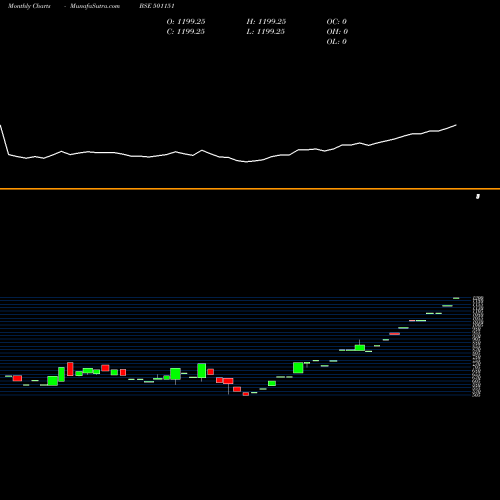This screenshot has height=500, width=500.
Task: Click the 'OH: 0' reading
Action: pyautogui.click(x=337, y=32)
